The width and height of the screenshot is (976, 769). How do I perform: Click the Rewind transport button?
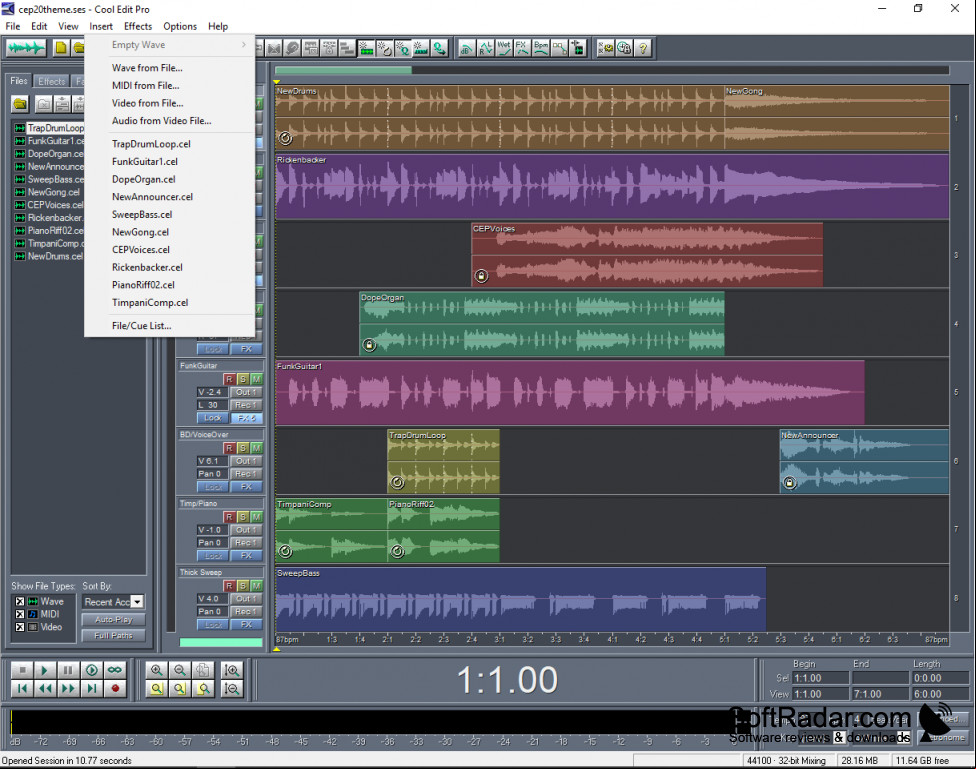(45, 688)
